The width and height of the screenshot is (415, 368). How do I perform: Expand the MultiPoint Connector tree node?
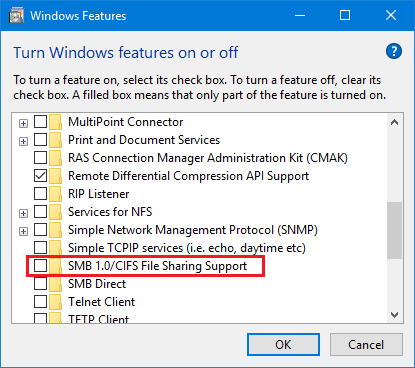[23, 123]
